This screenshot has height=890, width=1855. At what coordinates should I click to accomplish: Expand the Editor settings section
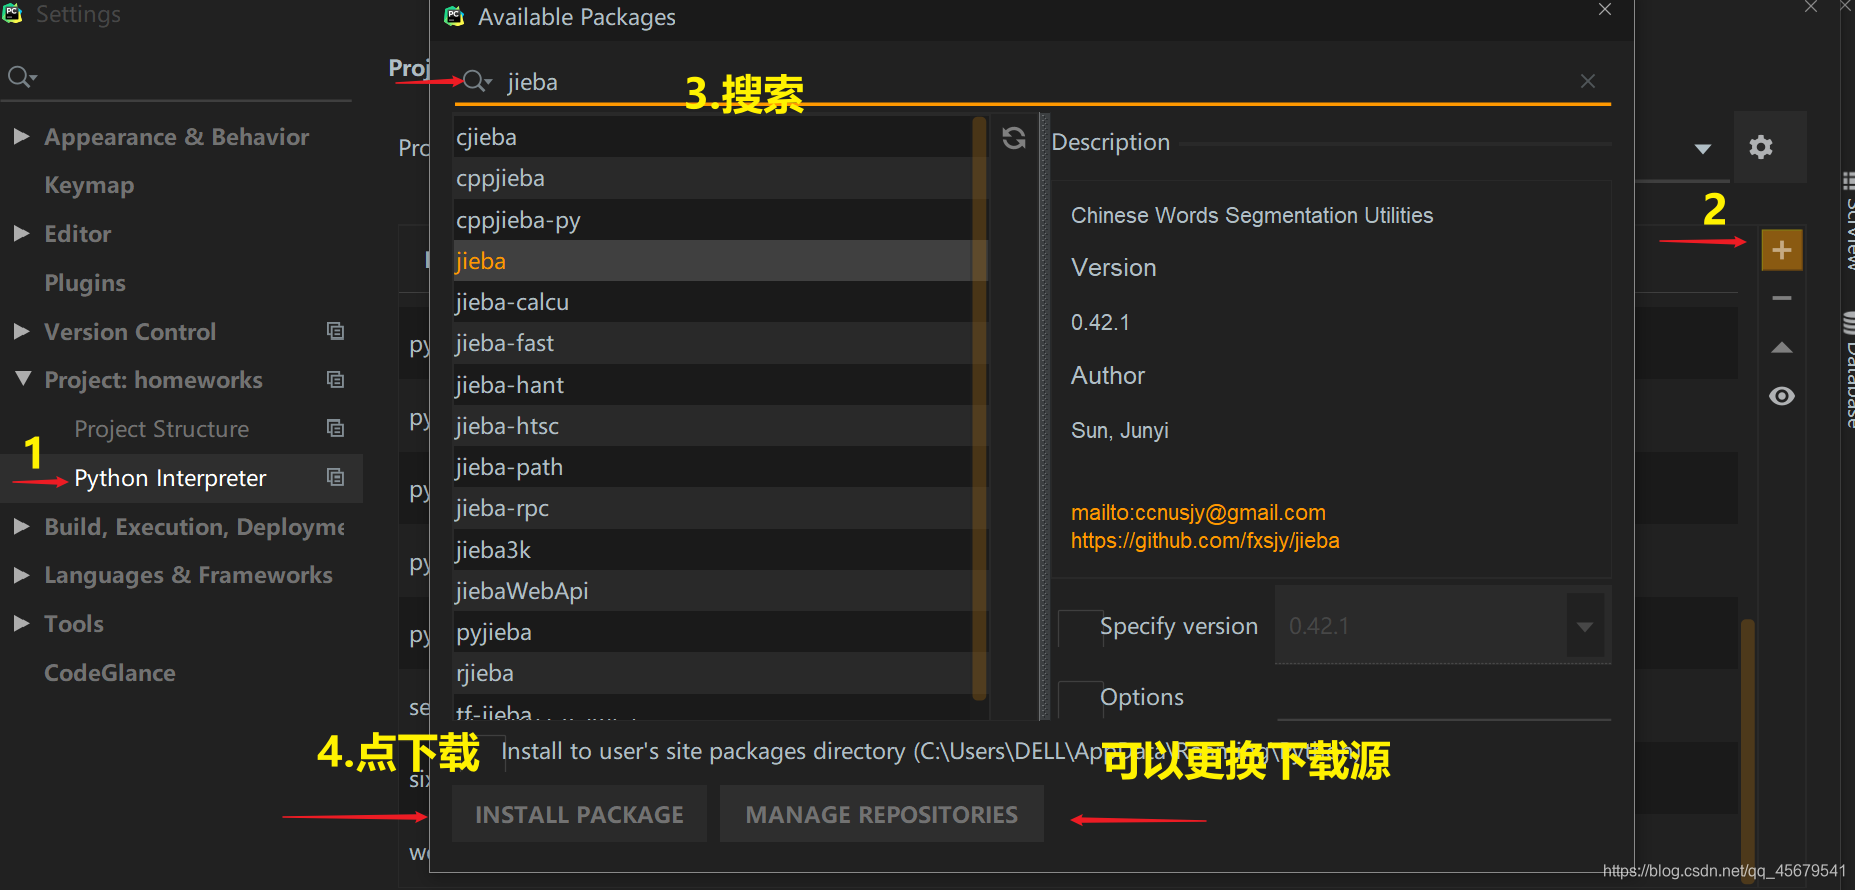pos(21,233)
